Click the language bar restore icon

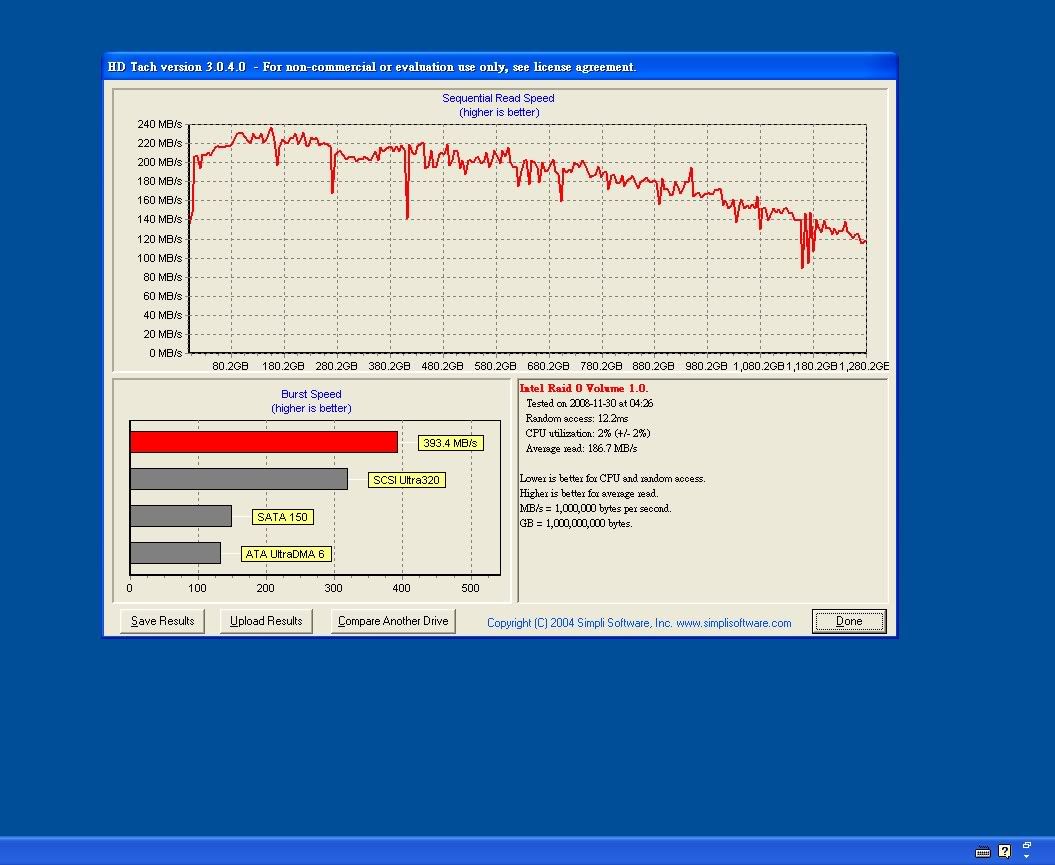click(x=1027, y=846)
